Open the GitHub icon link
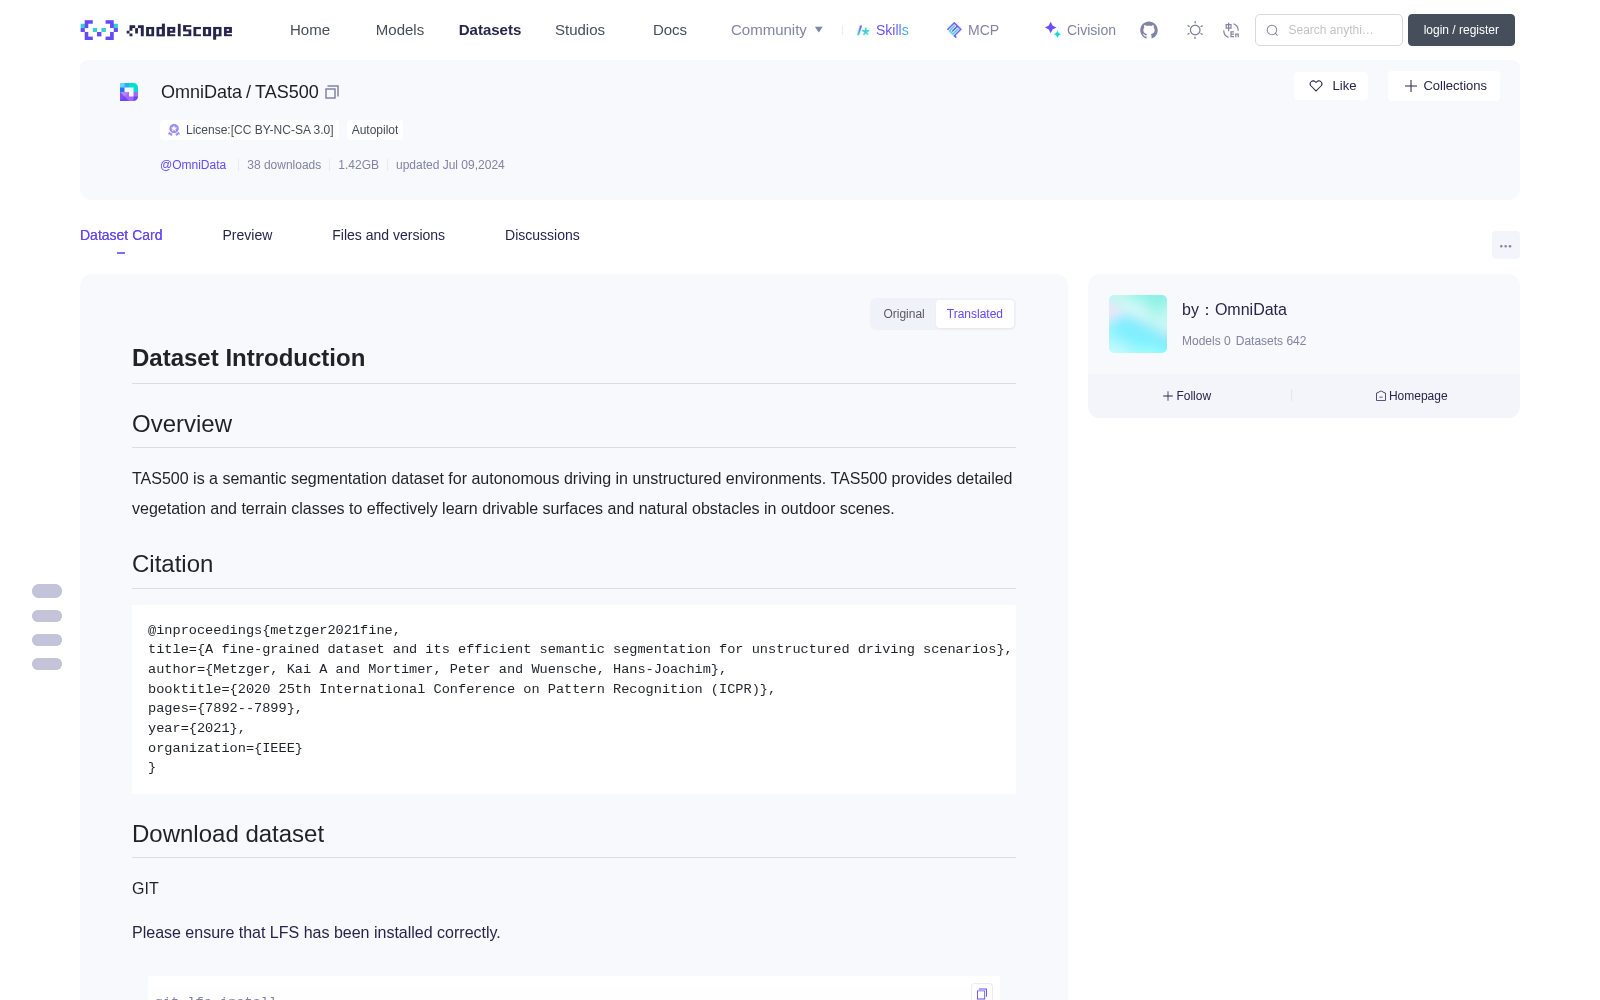Screen dimensions: 1600x1000 pos(1149,30)
